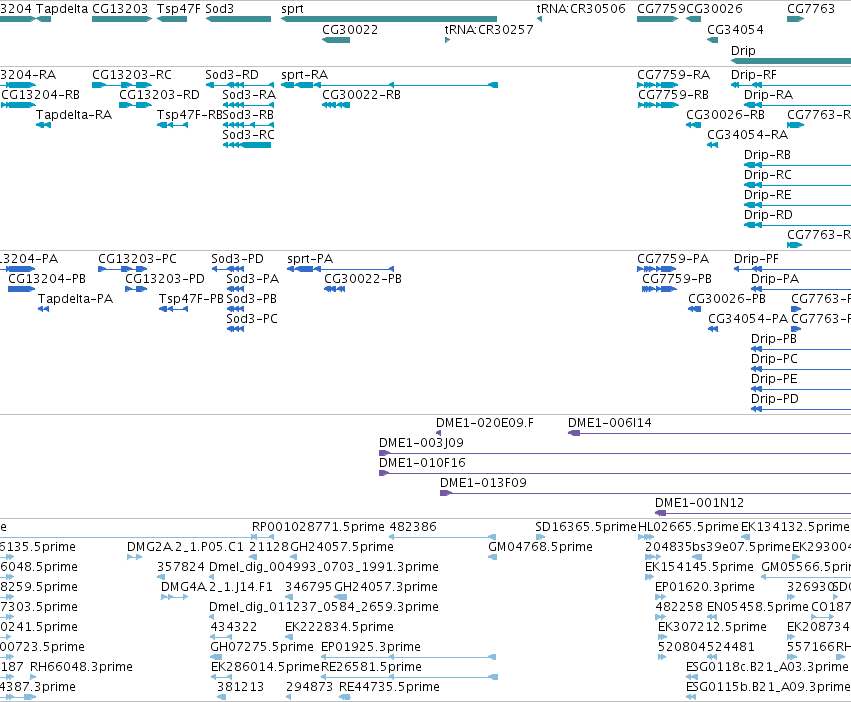Select transcript CG13203-RD
851x702 pixels.
coord(136,105)
